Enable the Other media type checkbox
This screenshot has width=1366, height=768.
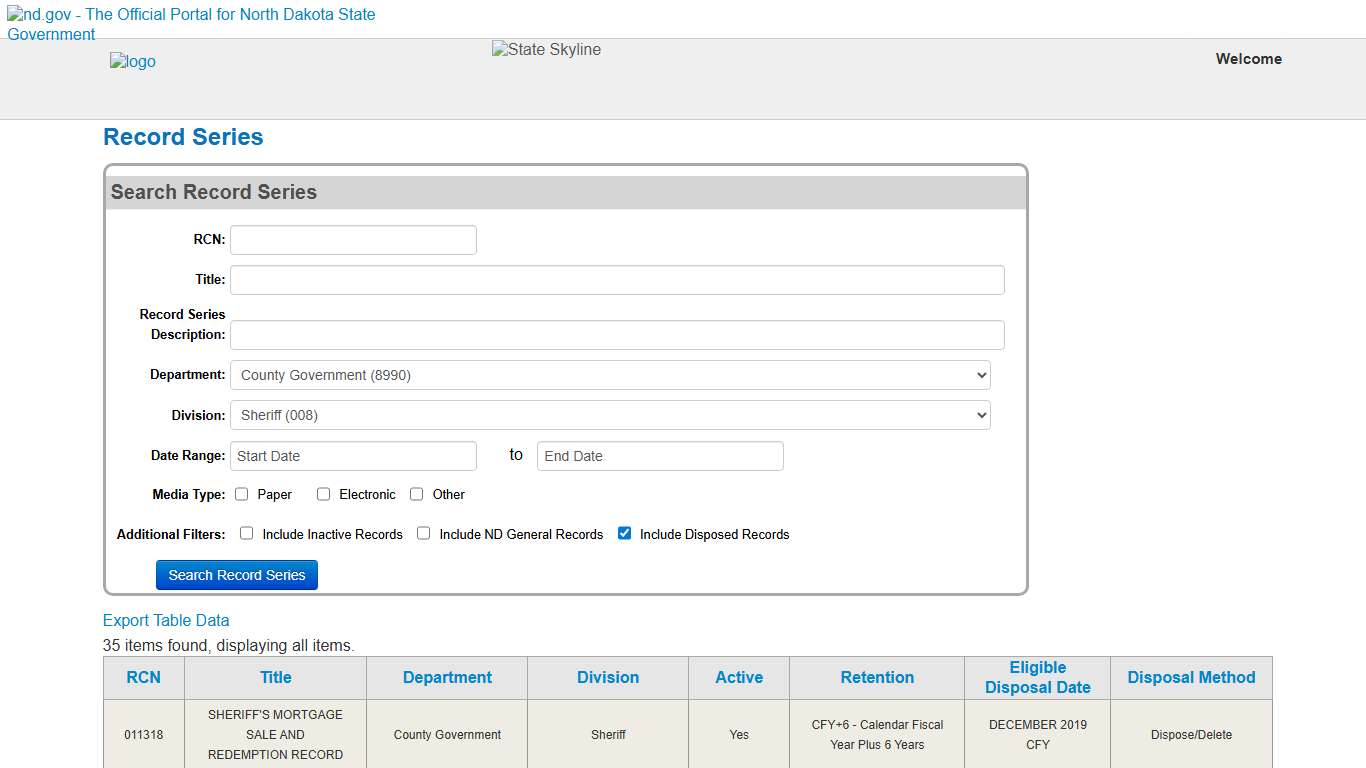pyautogui.click(x=416, y=493)
